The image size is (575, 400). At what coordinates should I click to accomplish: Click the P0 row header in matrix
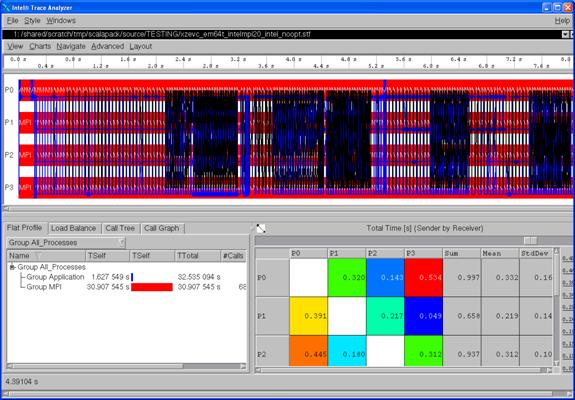pyautogui.click(x=272, y=278)
